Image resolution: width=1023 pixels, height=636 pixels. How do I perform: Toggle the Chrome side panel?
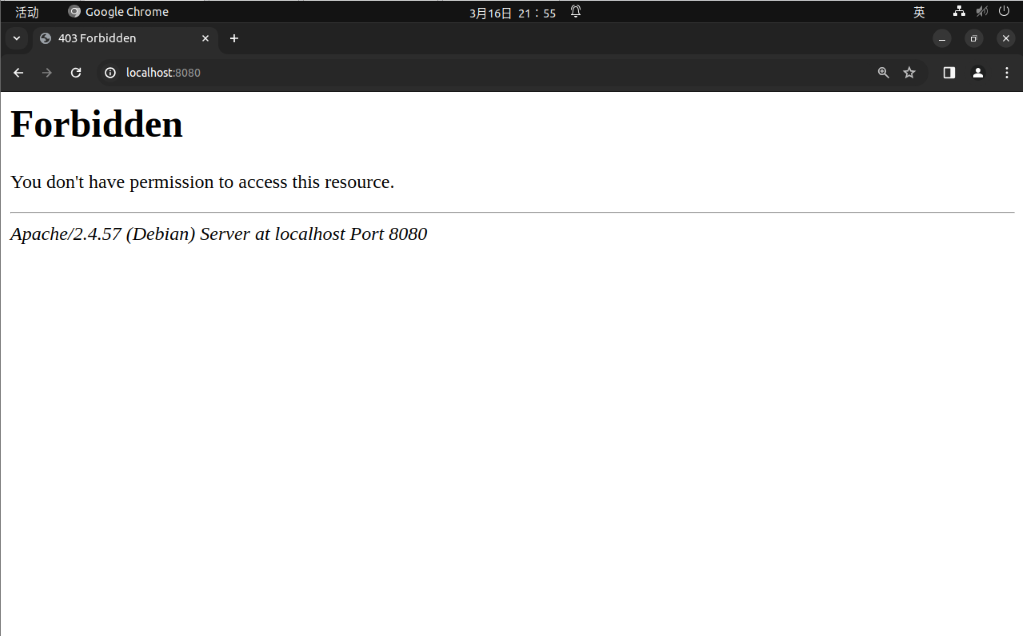[949, 73]
